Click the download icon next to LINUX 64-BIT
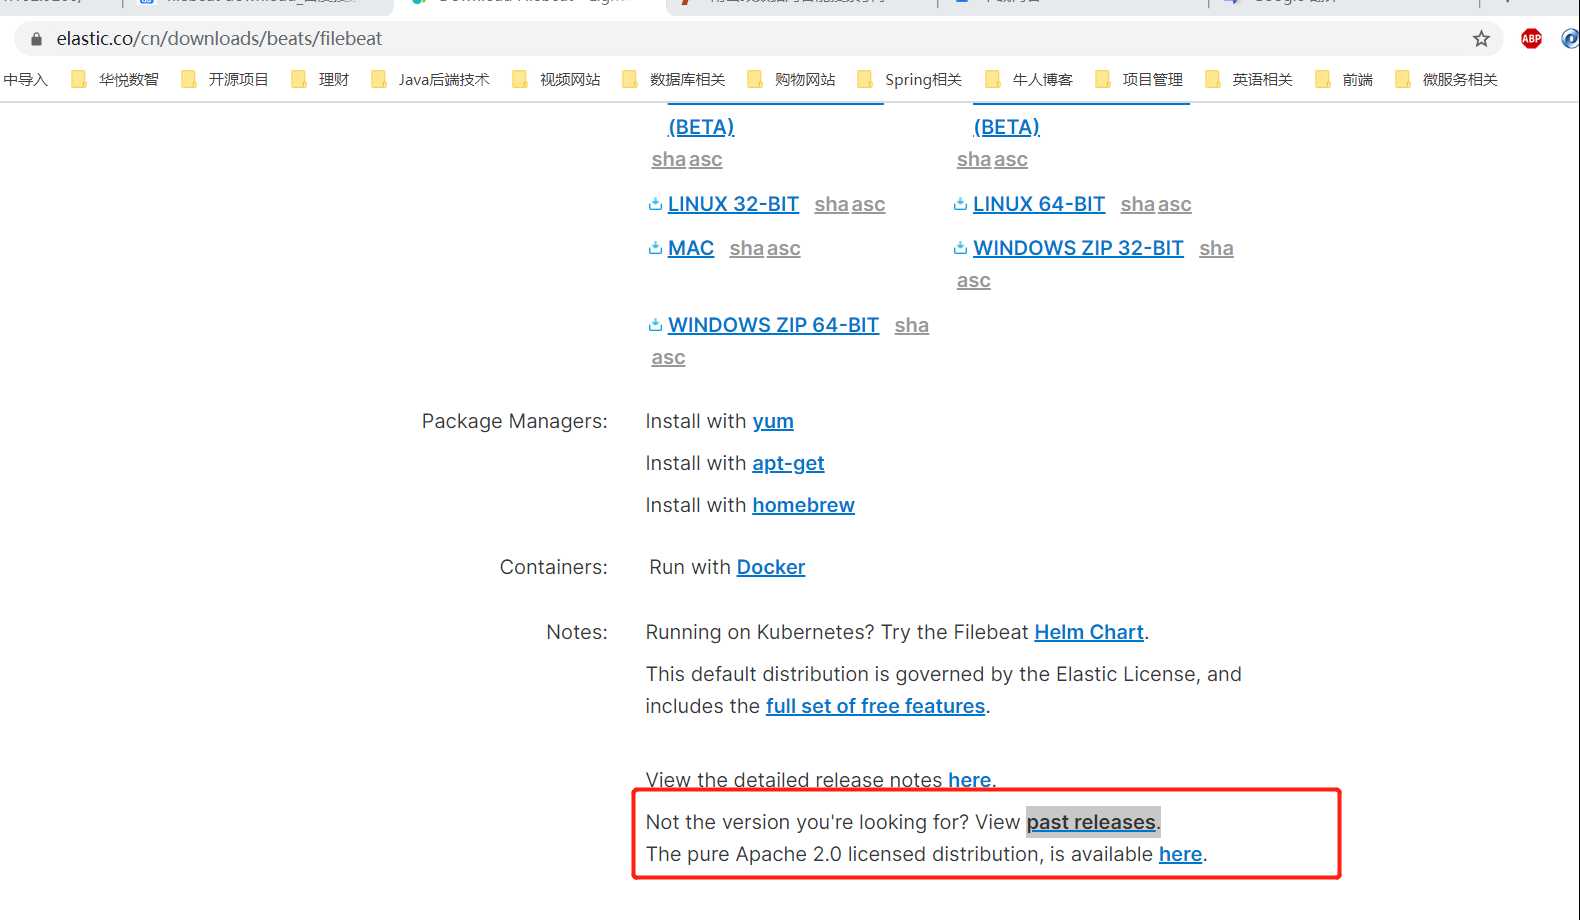Screen dimensions: 1580x920 tap(961, 204)
